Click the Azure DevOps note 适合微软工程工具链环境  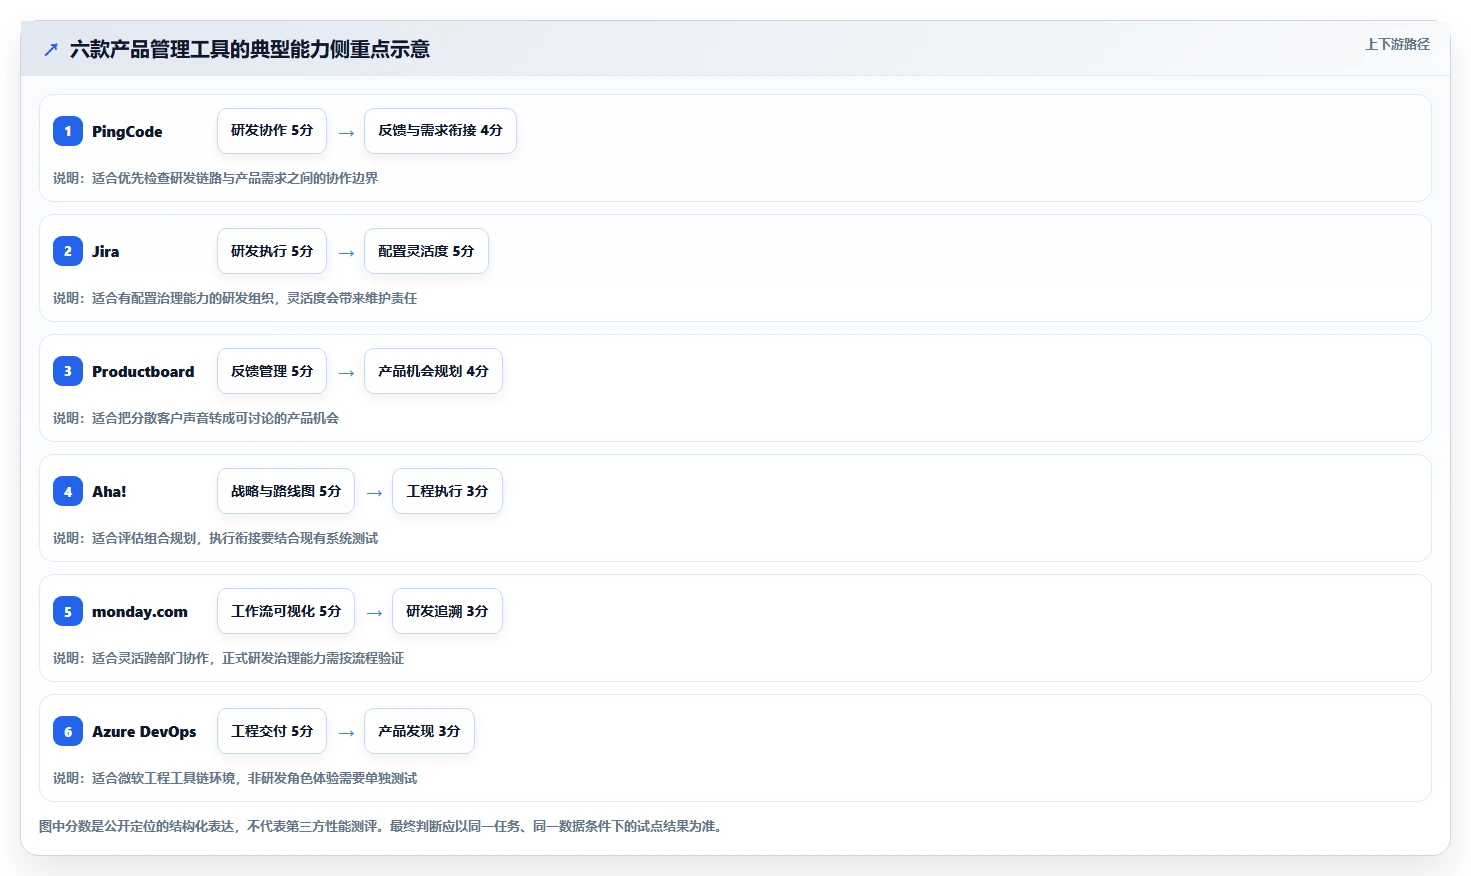click(235, 778)
